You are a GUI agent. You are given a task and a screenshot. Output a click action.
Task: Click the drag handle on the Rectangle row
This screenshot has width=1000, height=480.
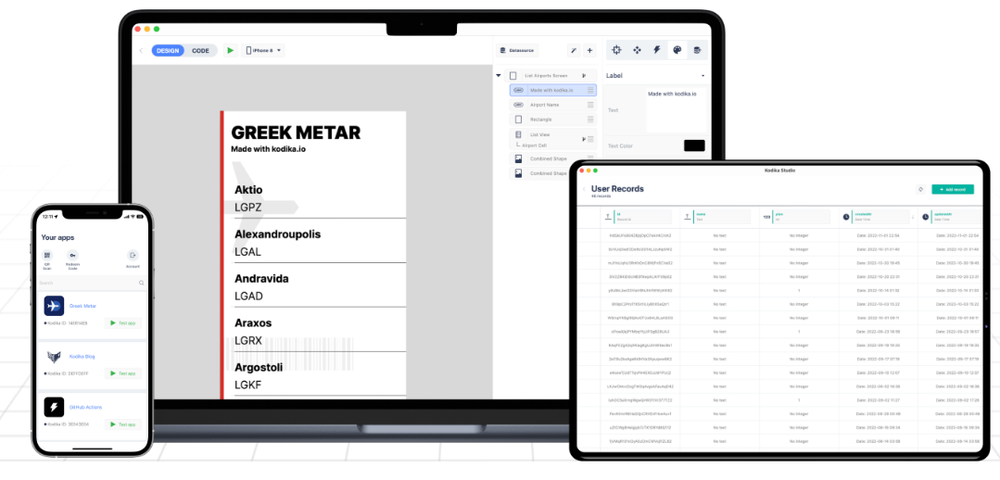(591, 119)
